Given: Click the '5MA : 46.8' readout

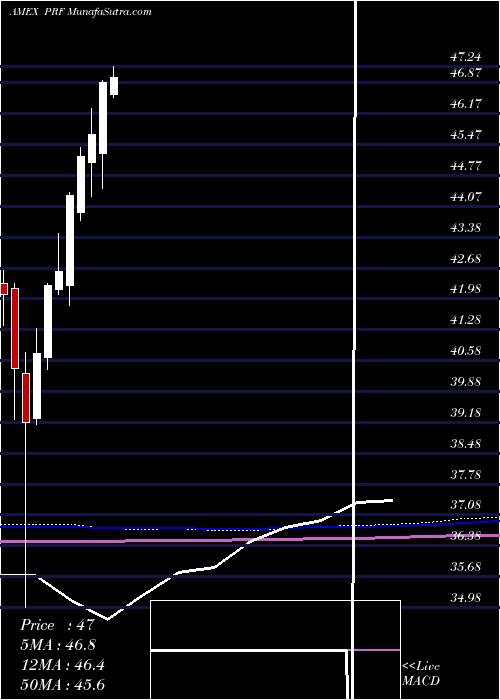Looking at the screenshot, I should click(58, 645).
